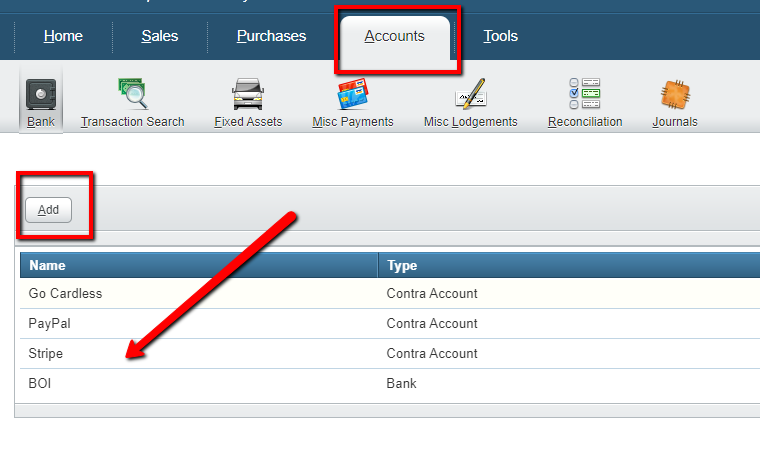This screenshot has height=462, width=760.
Task: Sort by the Type column header
Action: coord(401,266)
